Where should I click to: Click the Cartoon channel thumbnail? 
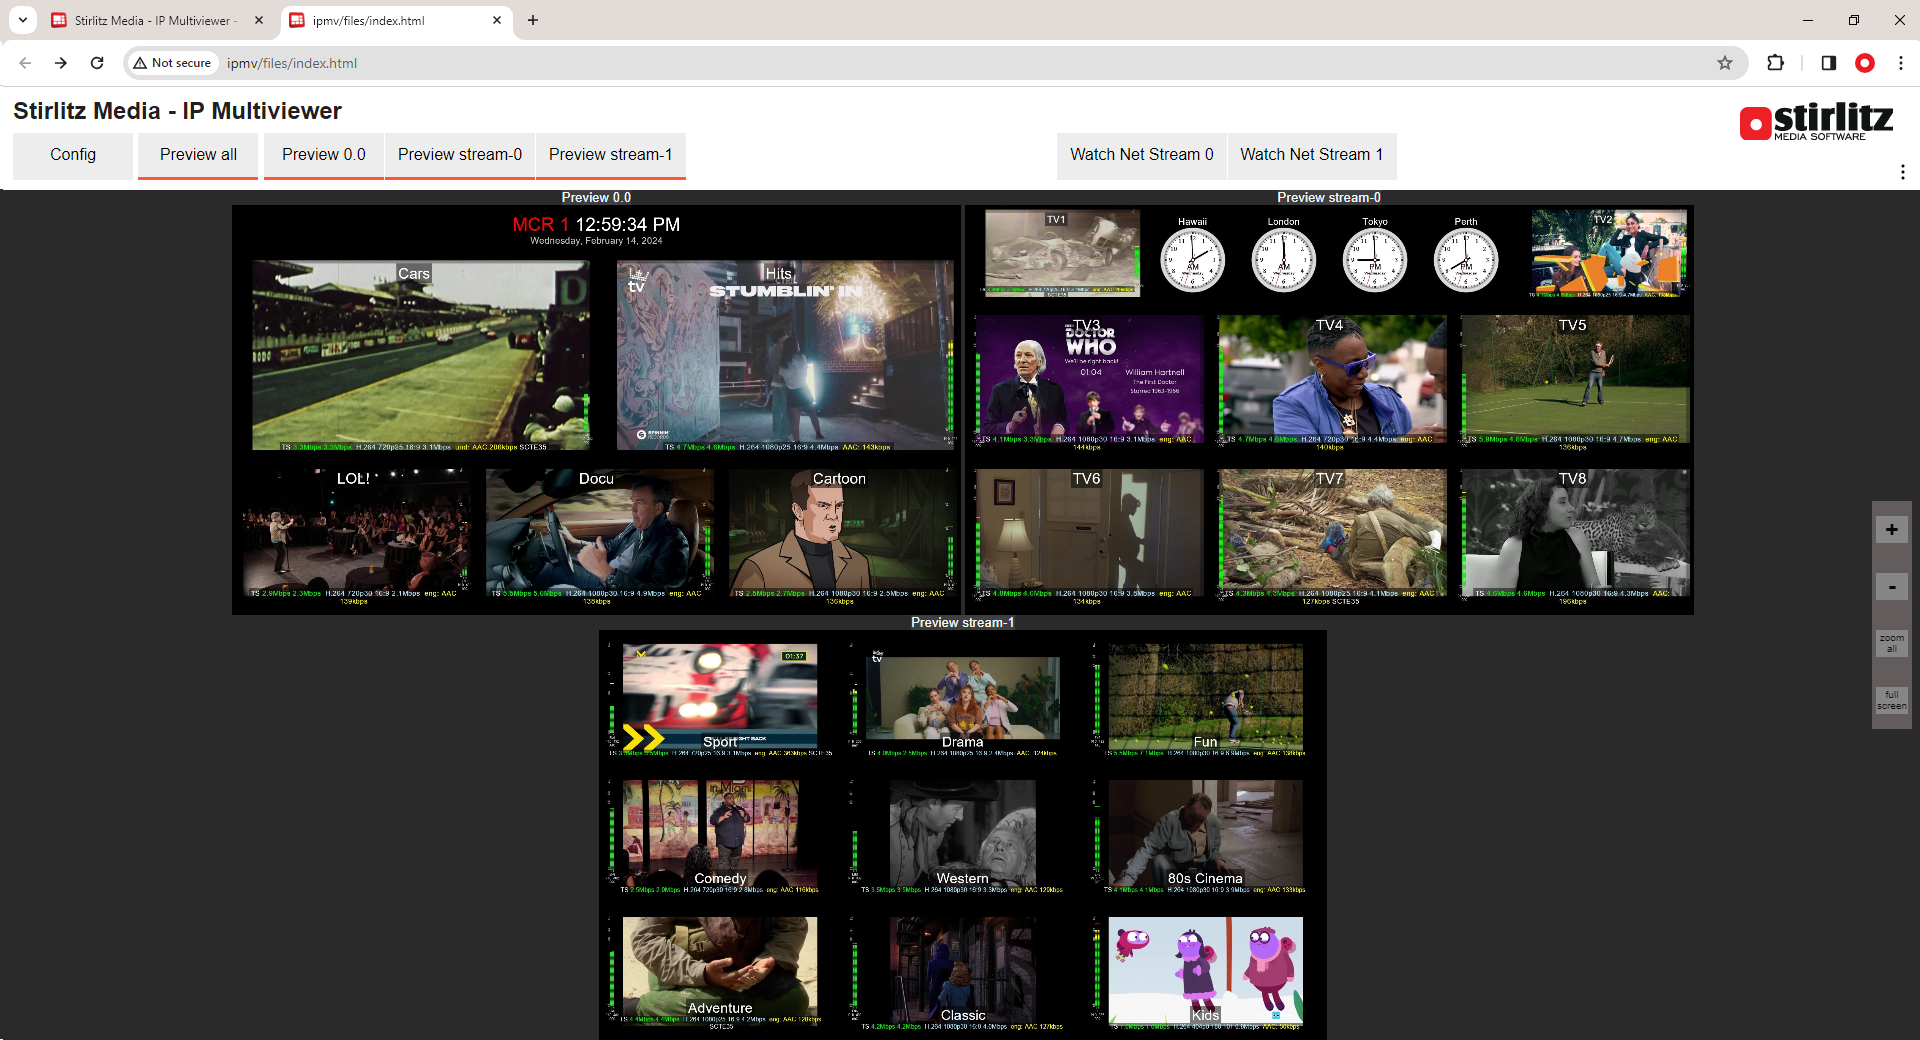842,533
